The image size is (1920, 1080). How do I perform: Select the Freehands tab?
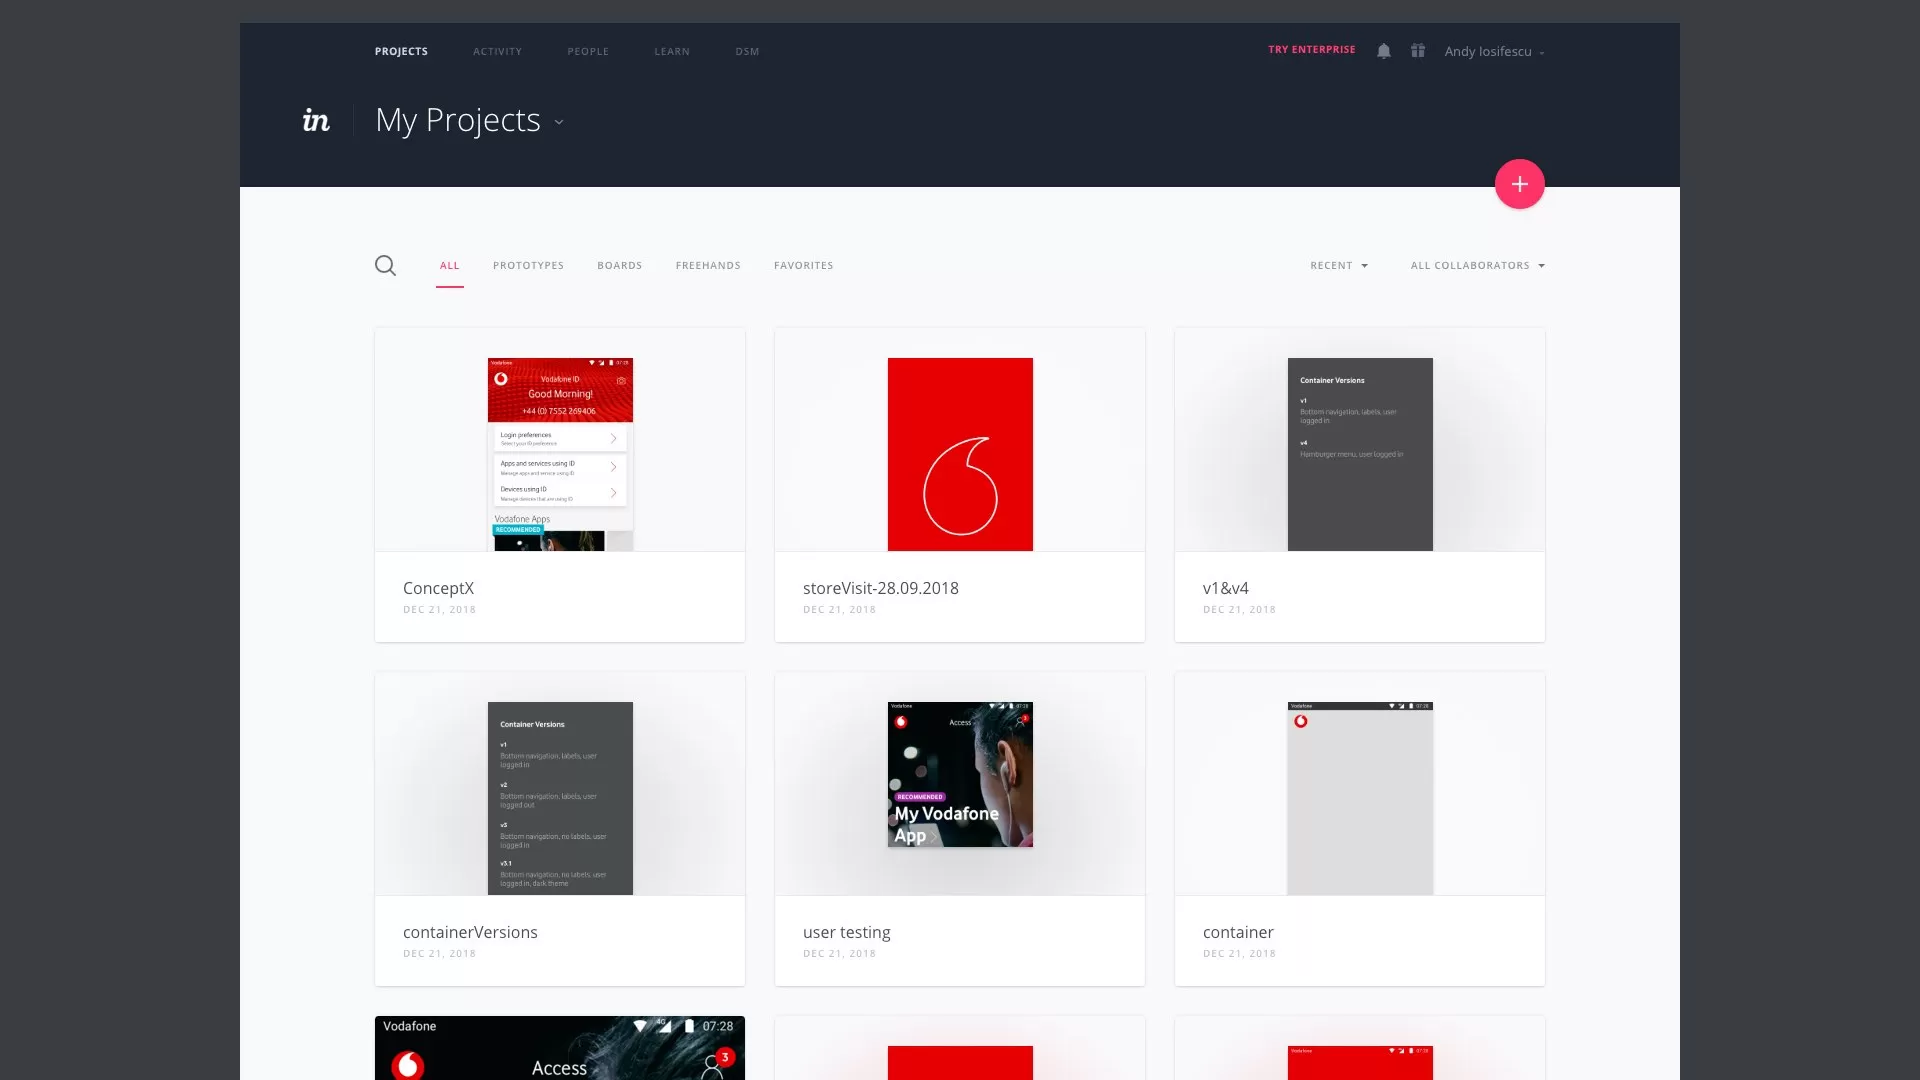coord(708,266)
